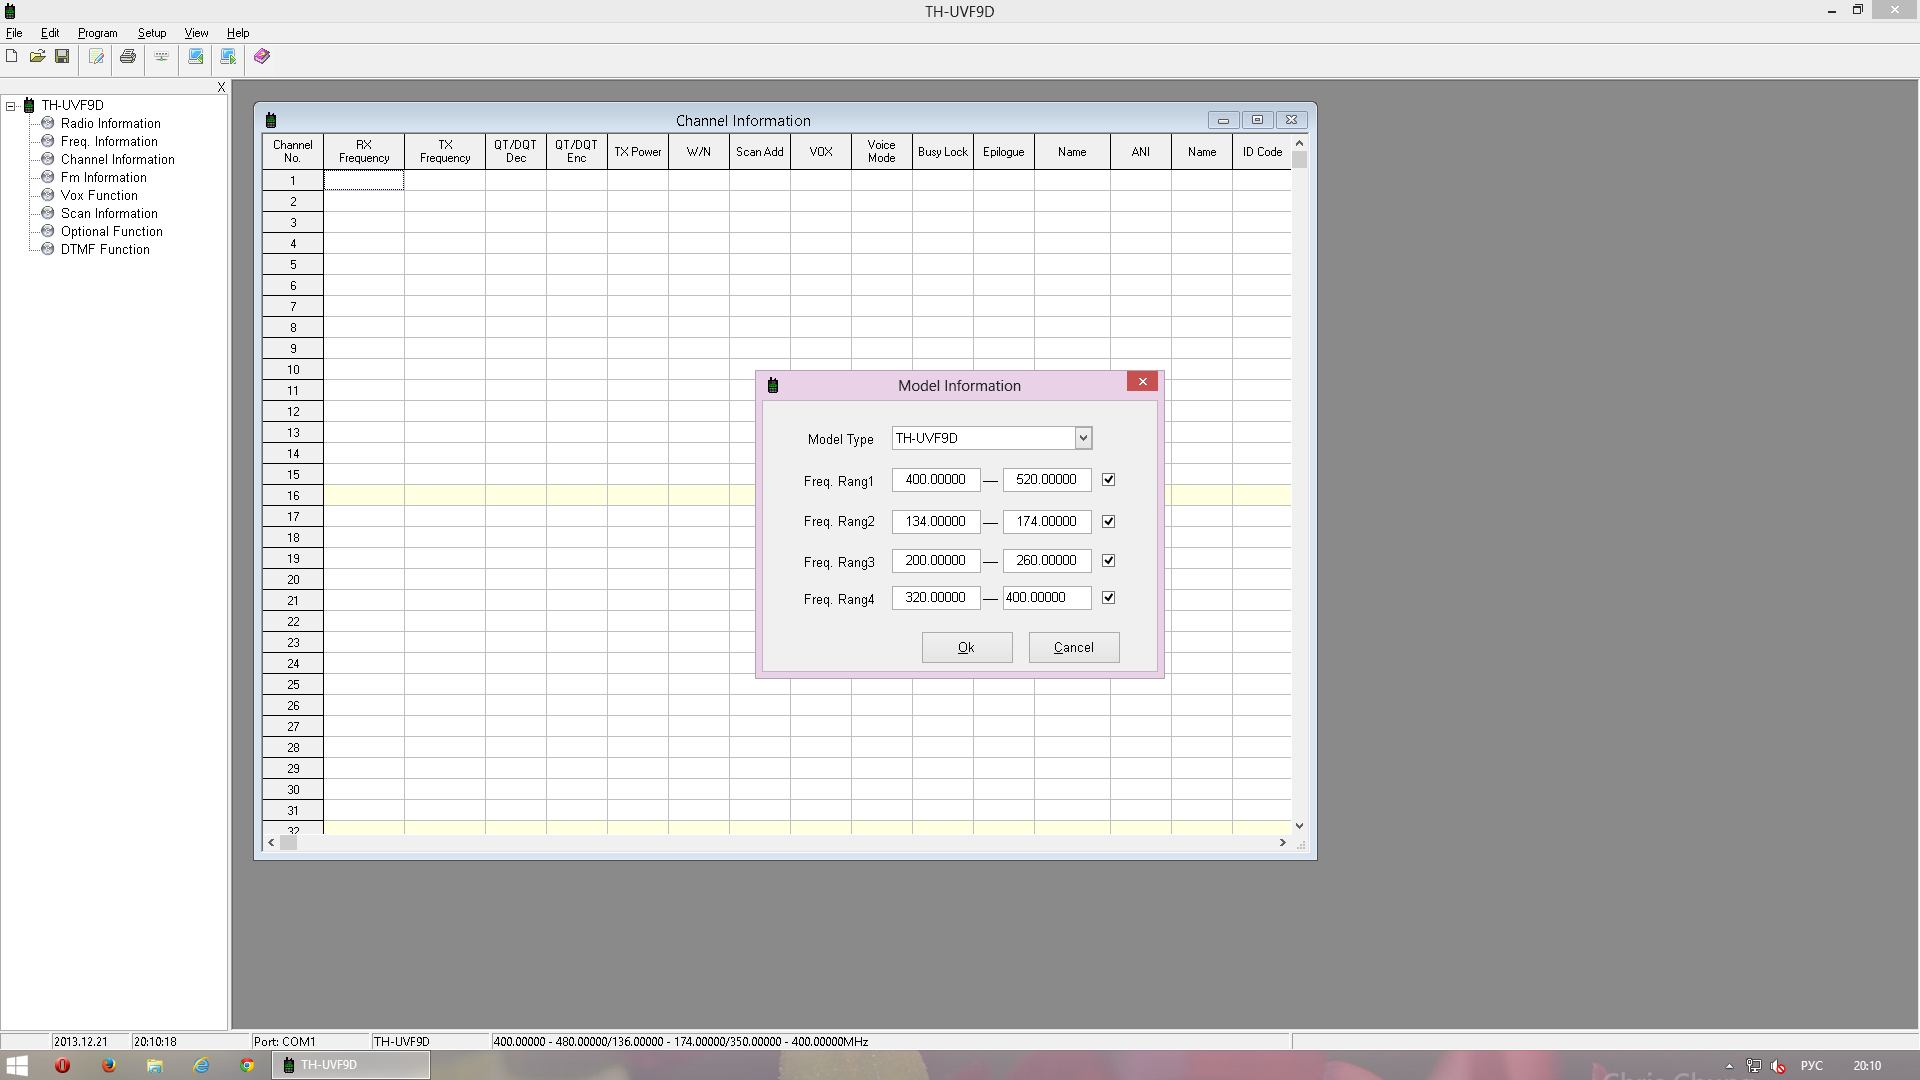
Task: Click the TX Power column header
Action: pos(638,152)
